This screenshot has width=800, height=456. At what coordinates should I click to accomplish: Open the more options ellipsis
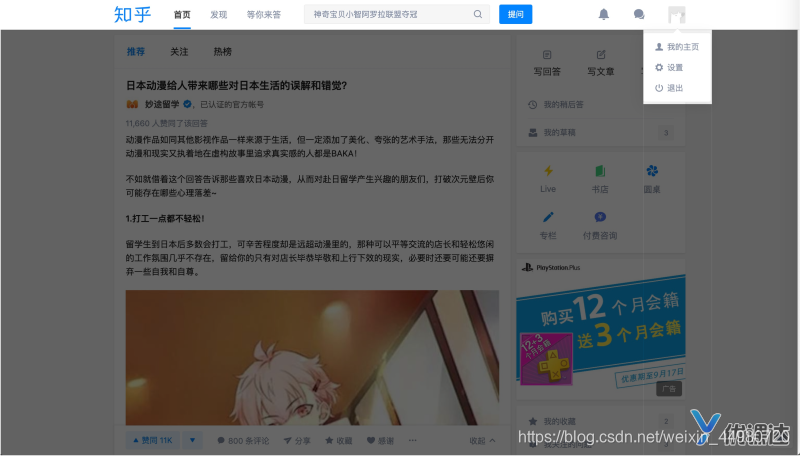(x=412, y=440)
